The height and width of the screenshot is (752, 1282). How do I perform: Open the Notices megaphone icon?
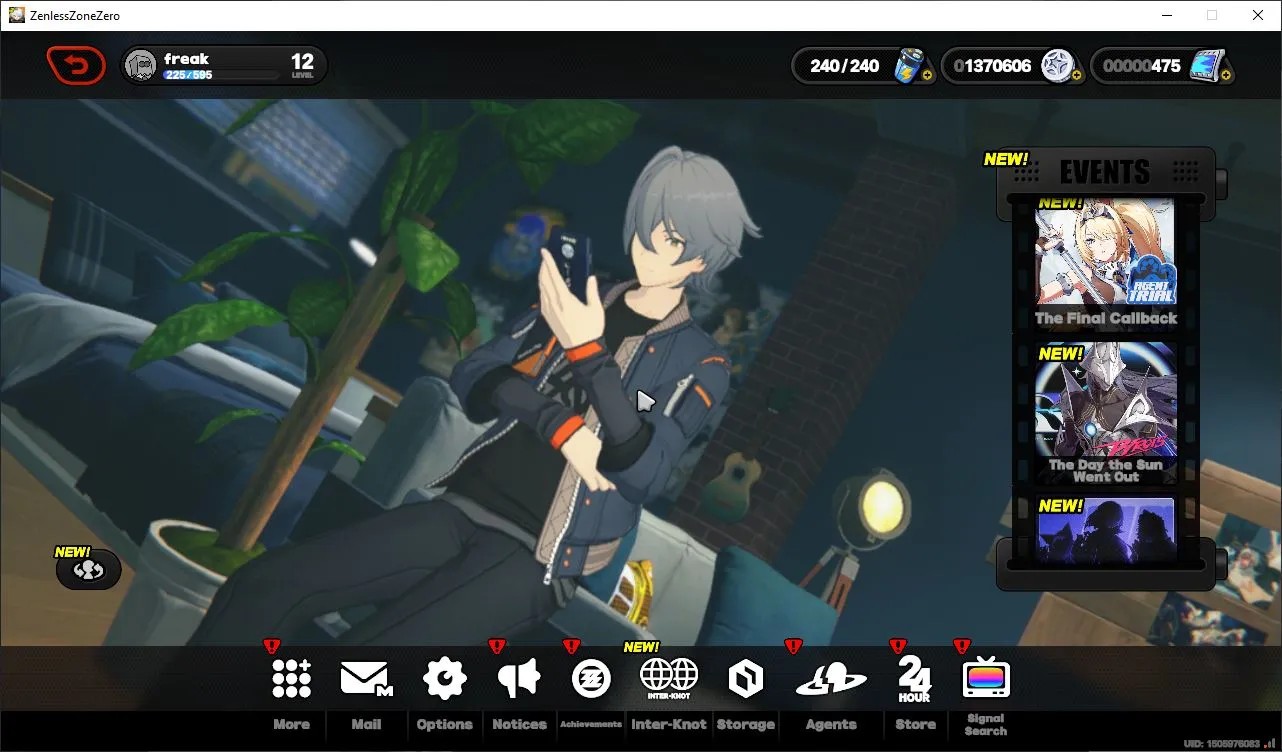point(519,679)
